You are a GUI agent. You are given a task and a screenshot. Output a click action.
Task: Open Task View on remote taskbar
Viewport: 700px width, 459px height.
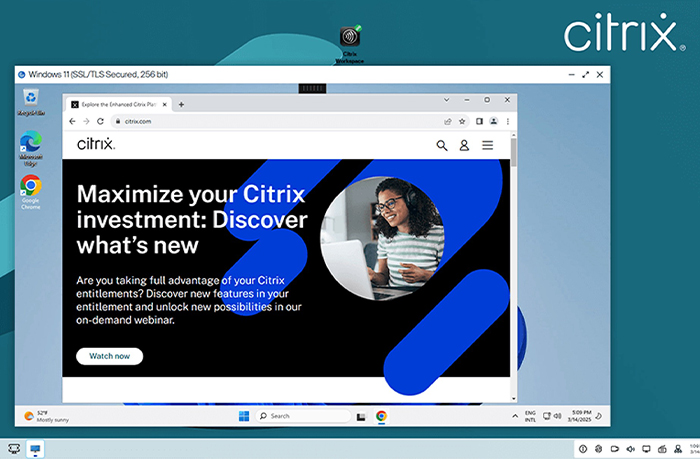pos(361,417)
